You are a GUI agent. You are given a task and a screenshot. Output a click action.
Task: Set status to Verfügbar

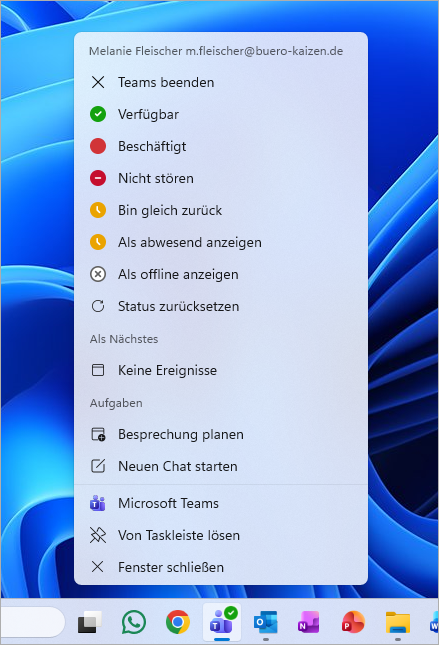pyautogui.click(x=221, y=114)
